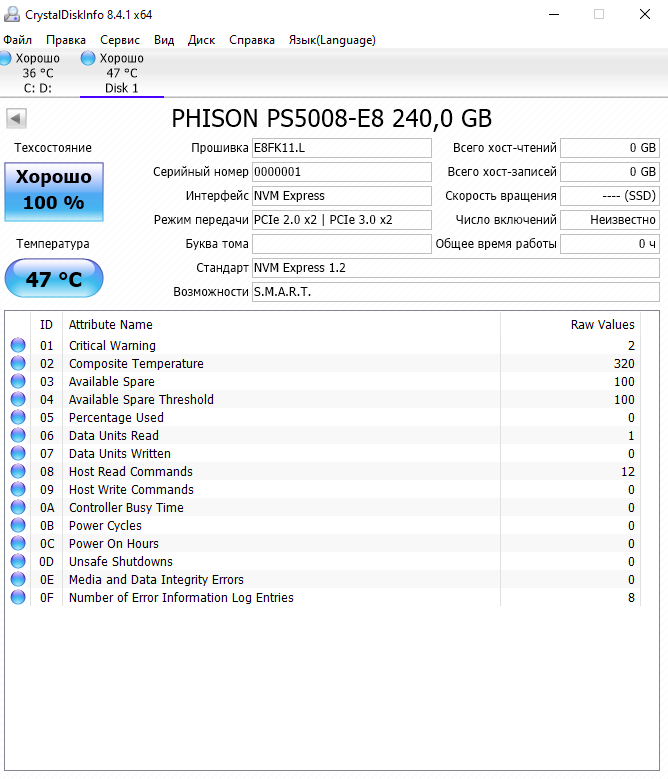Click the Число включений Неизвестно field
This screenshot has width=668, height=779.
610,220
